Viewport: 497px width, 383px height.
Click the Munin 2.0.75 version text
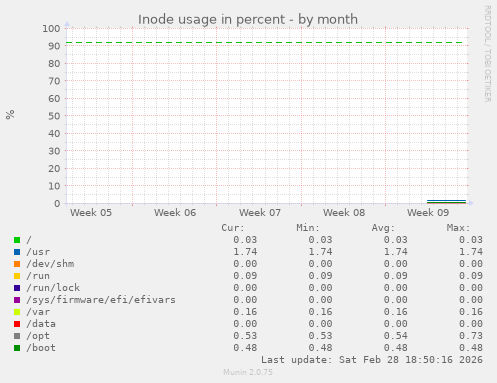[248, 372]
